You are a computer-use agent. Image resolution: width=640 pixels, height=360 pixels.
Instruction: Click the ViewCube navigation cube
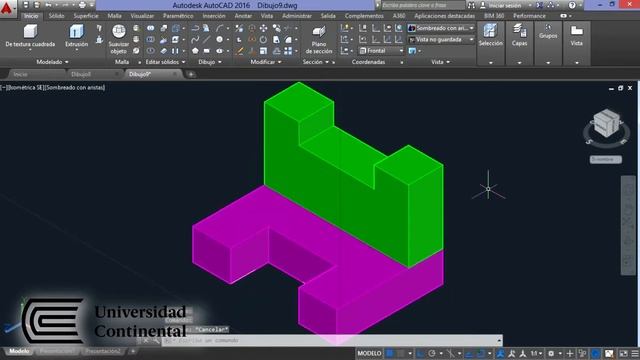[x=606, y=123]
